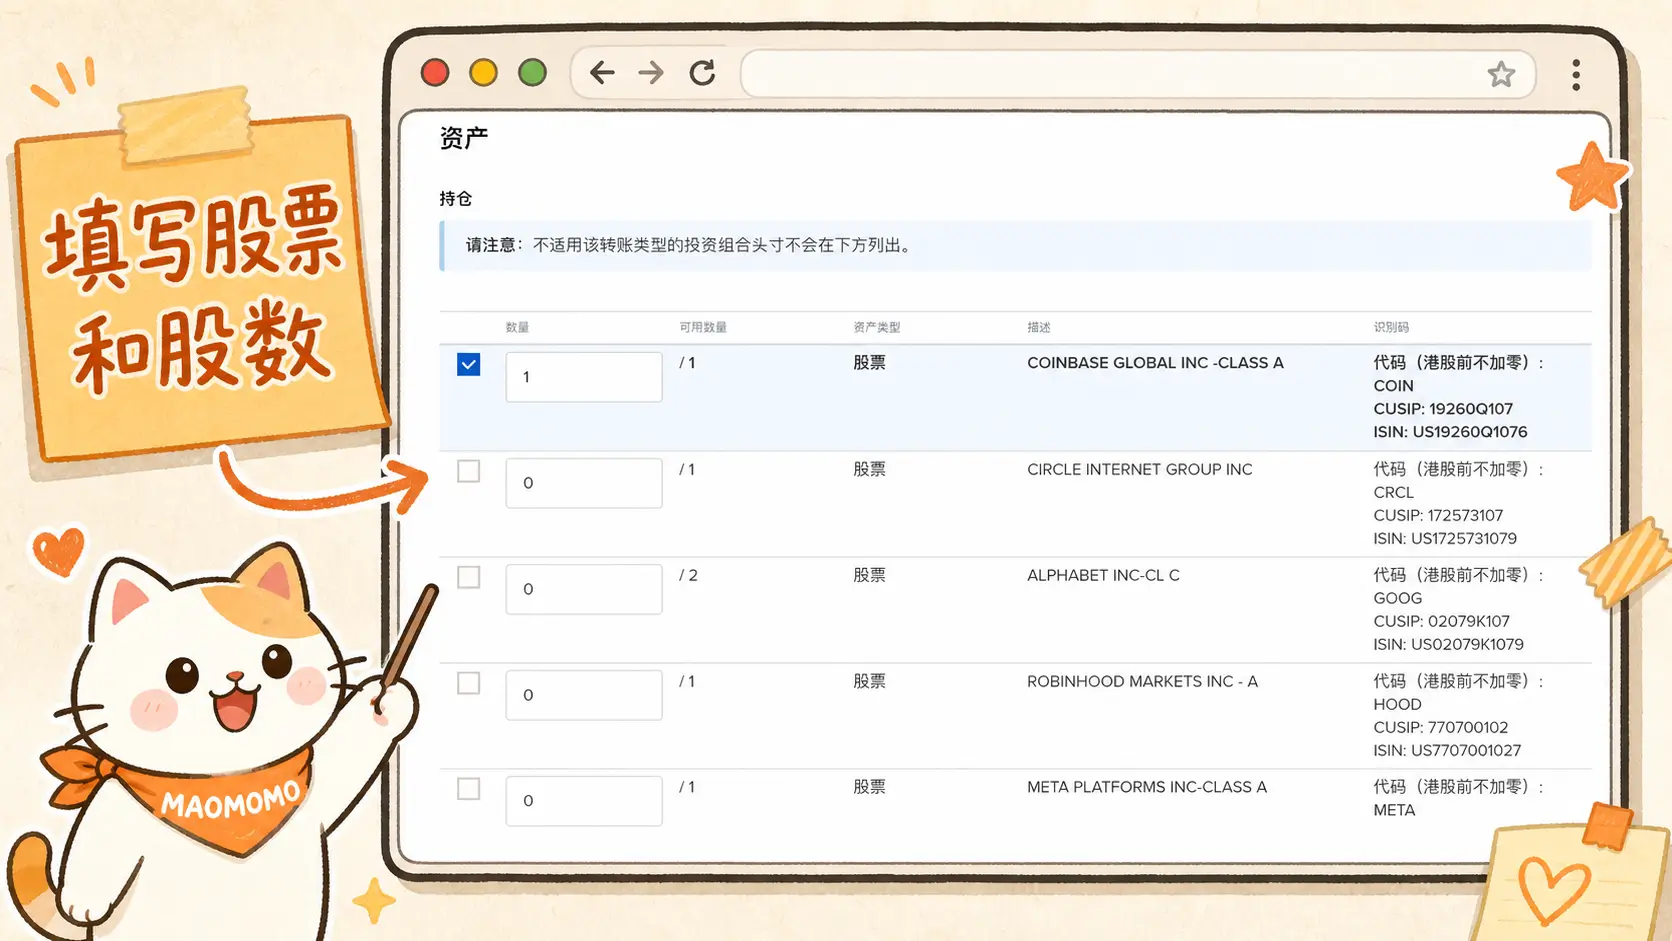The width and height of the screenshot is (1672, 941).
Task: Click the META PLATFORMS INC-CLASS A description
Action: point(1147,787)
